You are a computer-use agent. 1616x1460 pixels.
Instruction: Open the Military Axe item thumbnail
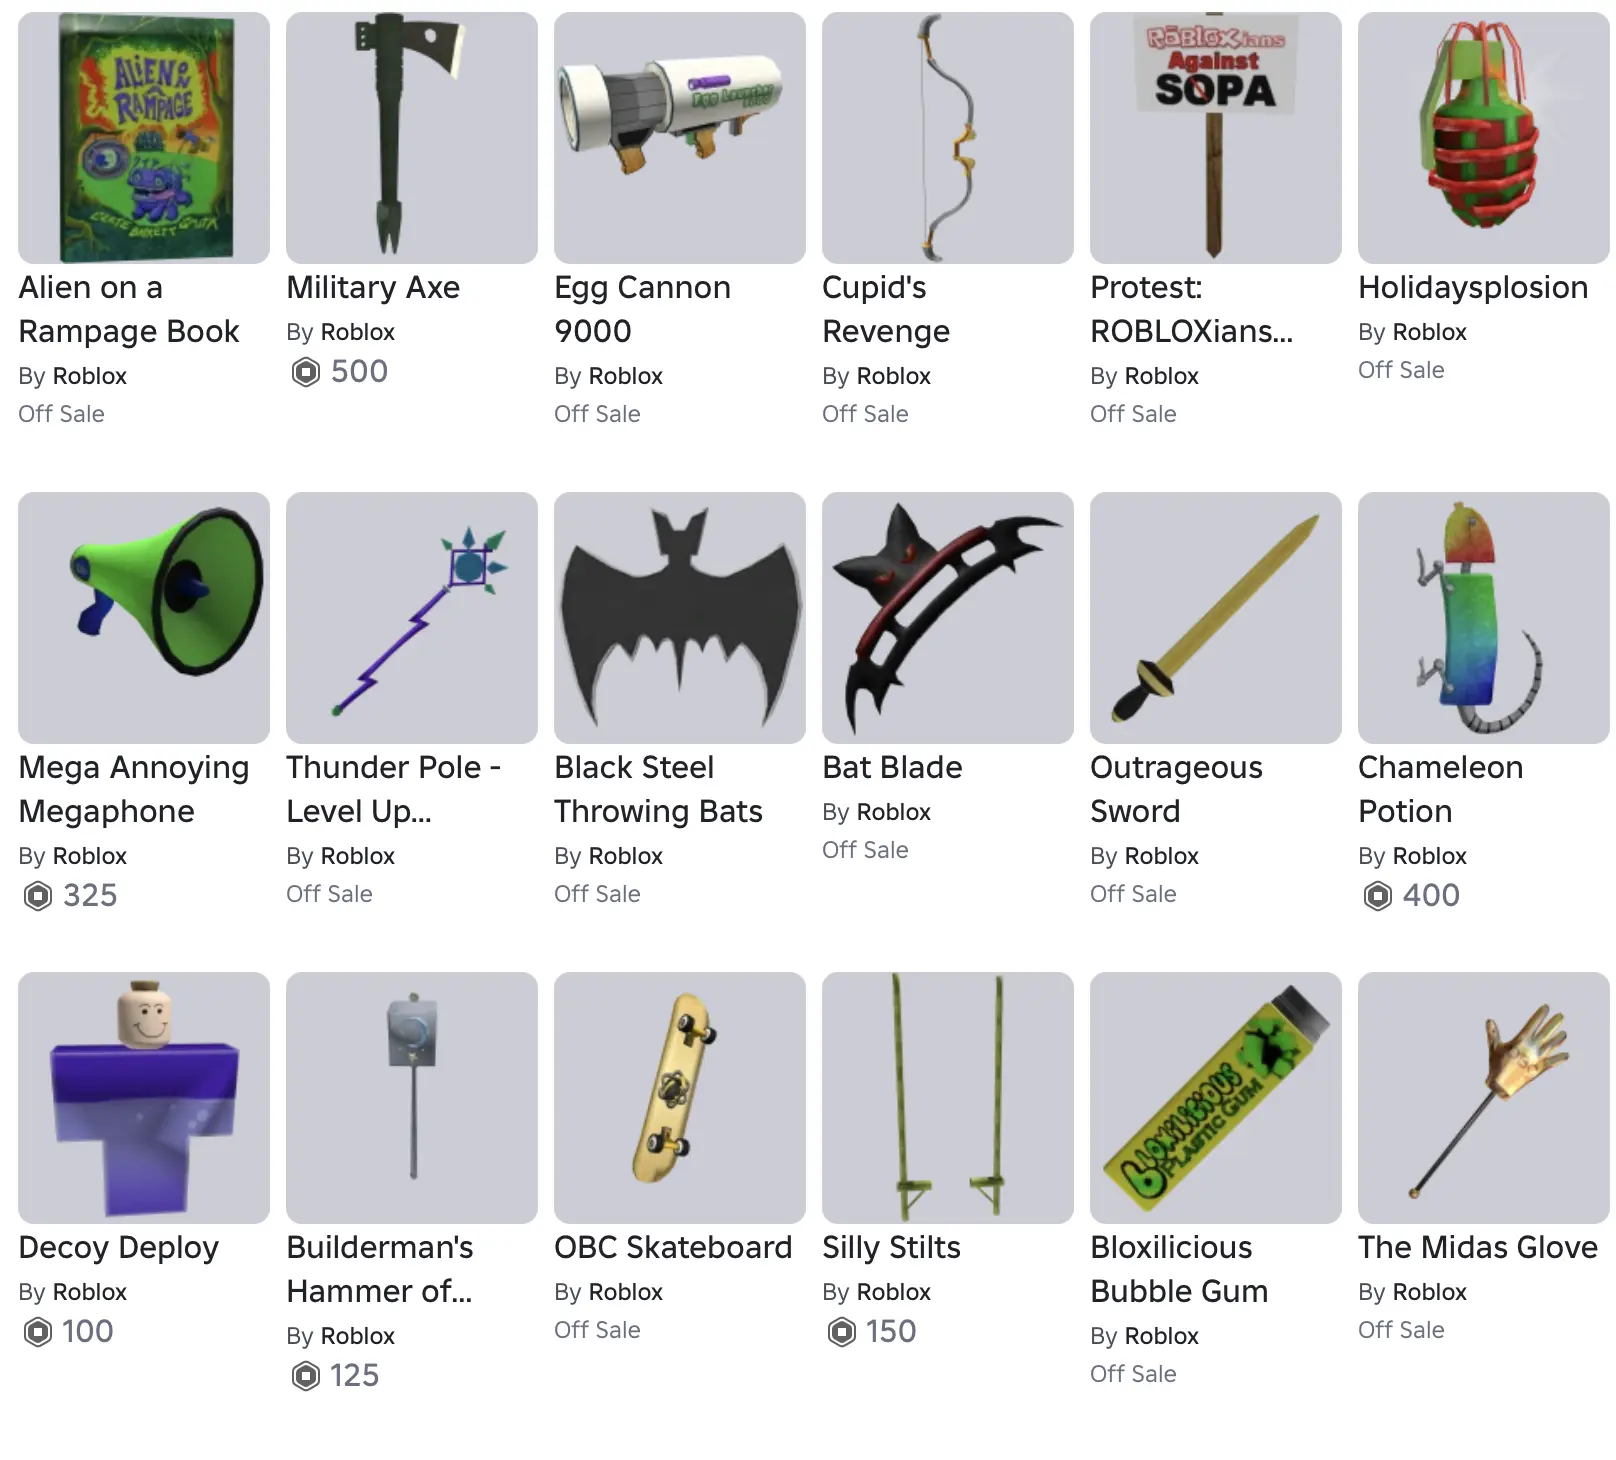coord(411,138)
